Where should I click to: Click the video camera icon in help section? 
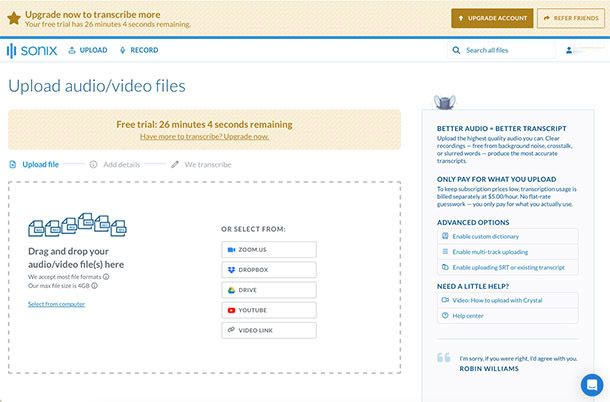click(445, 300)
